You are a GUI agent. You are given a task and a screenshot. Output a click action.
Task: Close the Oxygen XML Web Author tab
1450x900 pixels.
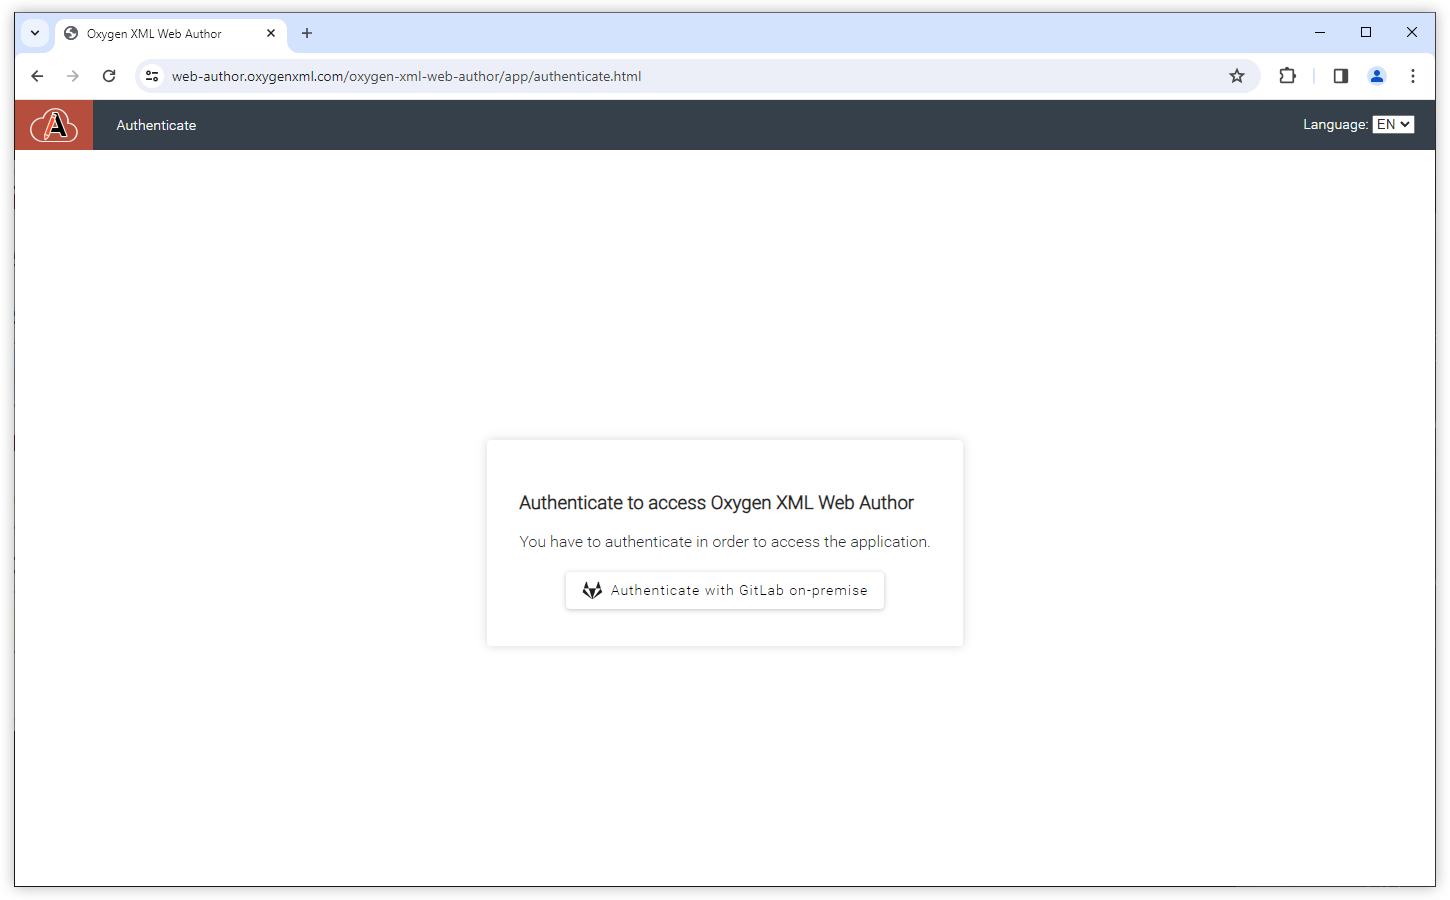pos(271,33)
